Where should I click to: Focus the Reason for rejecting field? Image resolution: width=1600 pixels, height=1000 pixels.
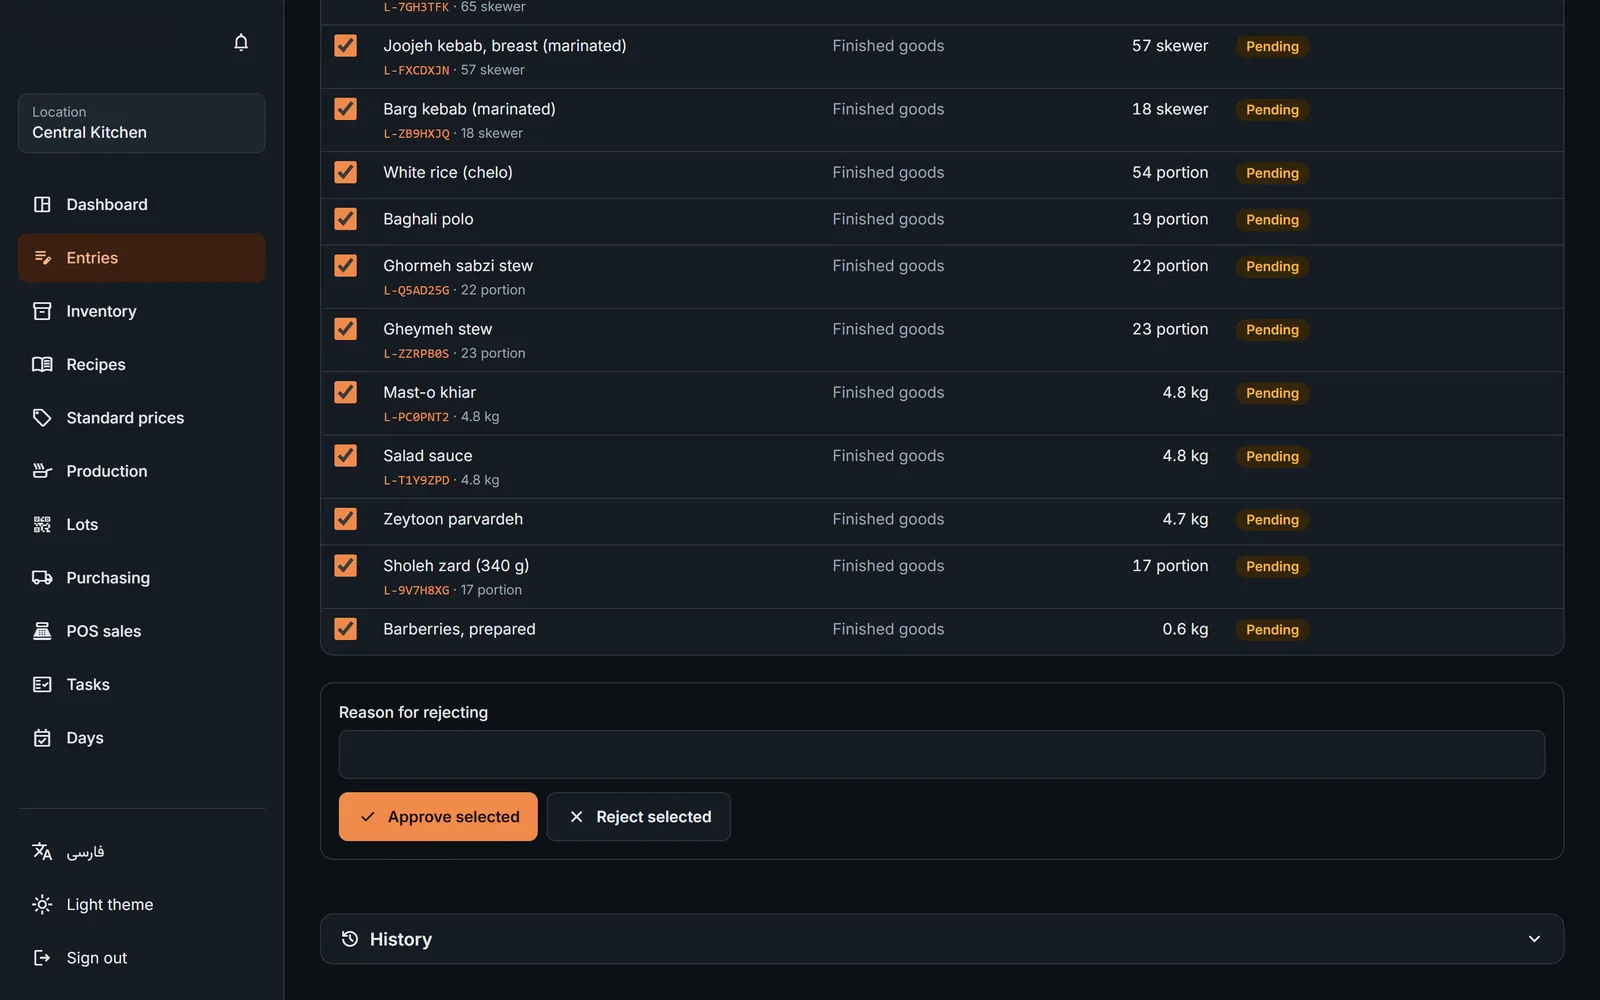click(942, 754)
